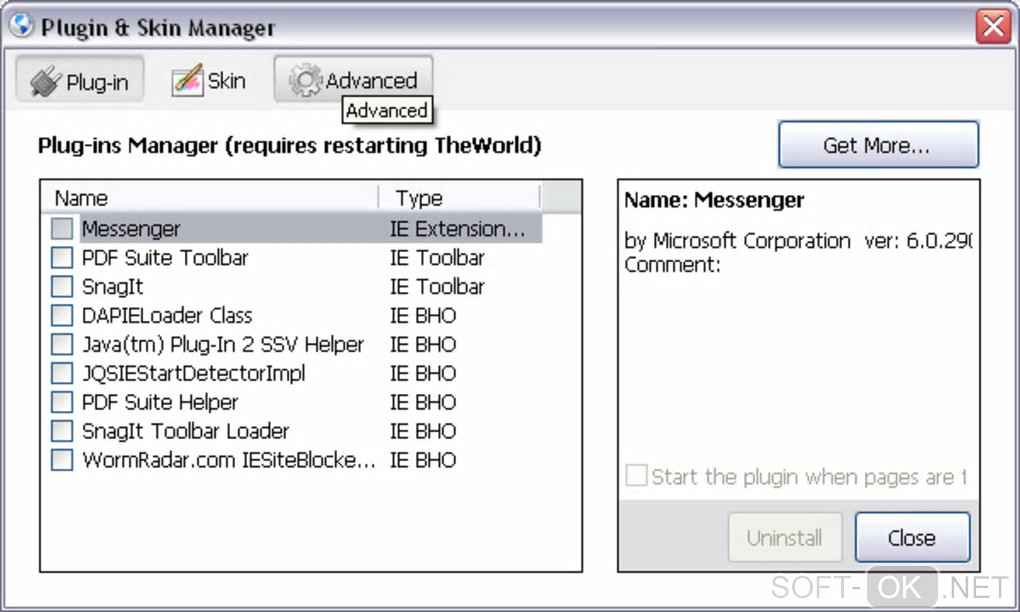Image resolution: width=1020 pixels, height=612 pixels.
Task: Click the Uninstall button
Action: [785, 537]
